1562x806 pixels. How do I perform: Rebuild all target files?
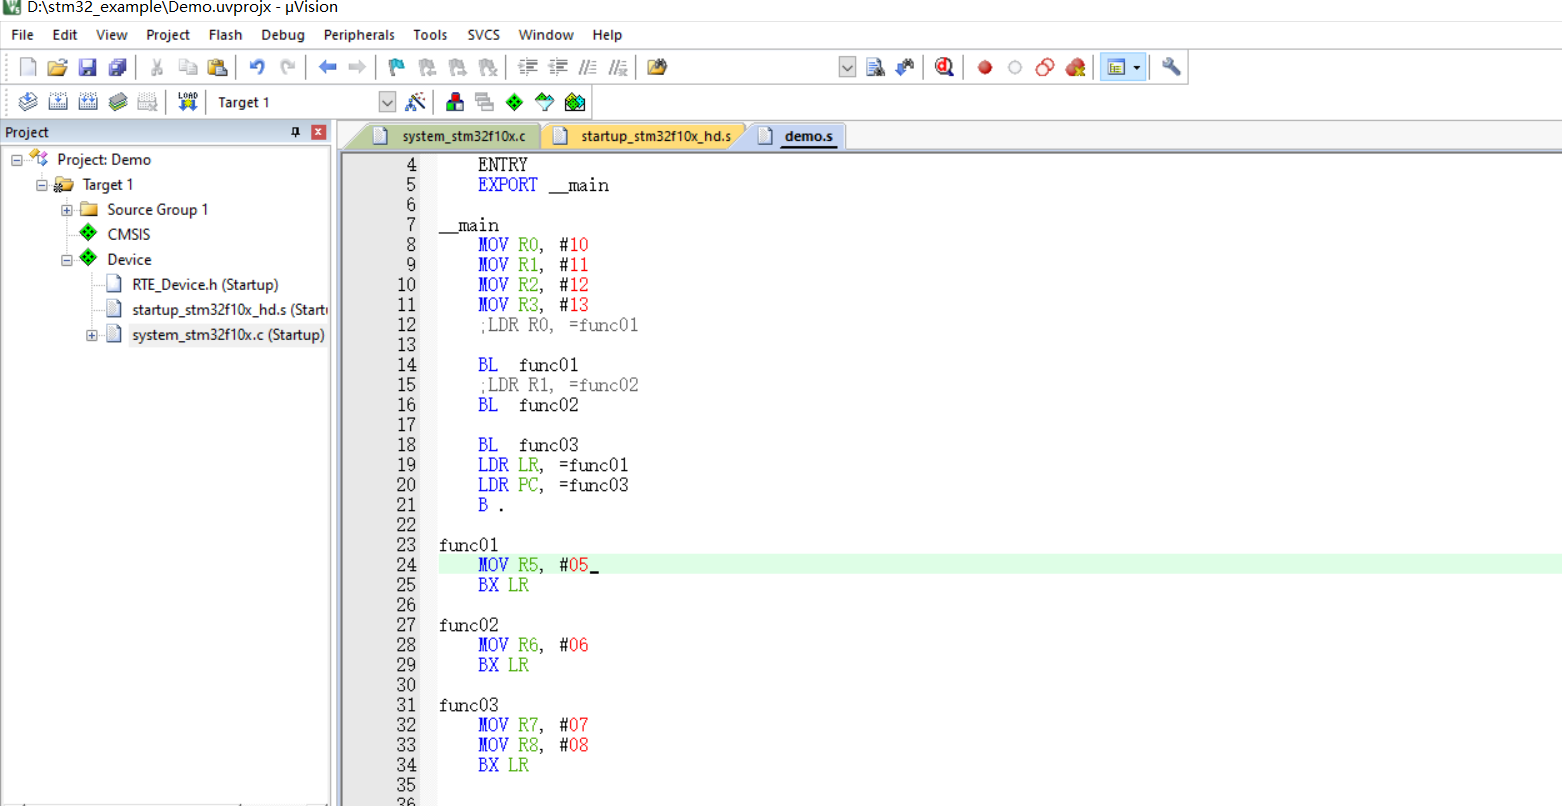(x=88, y=102)
